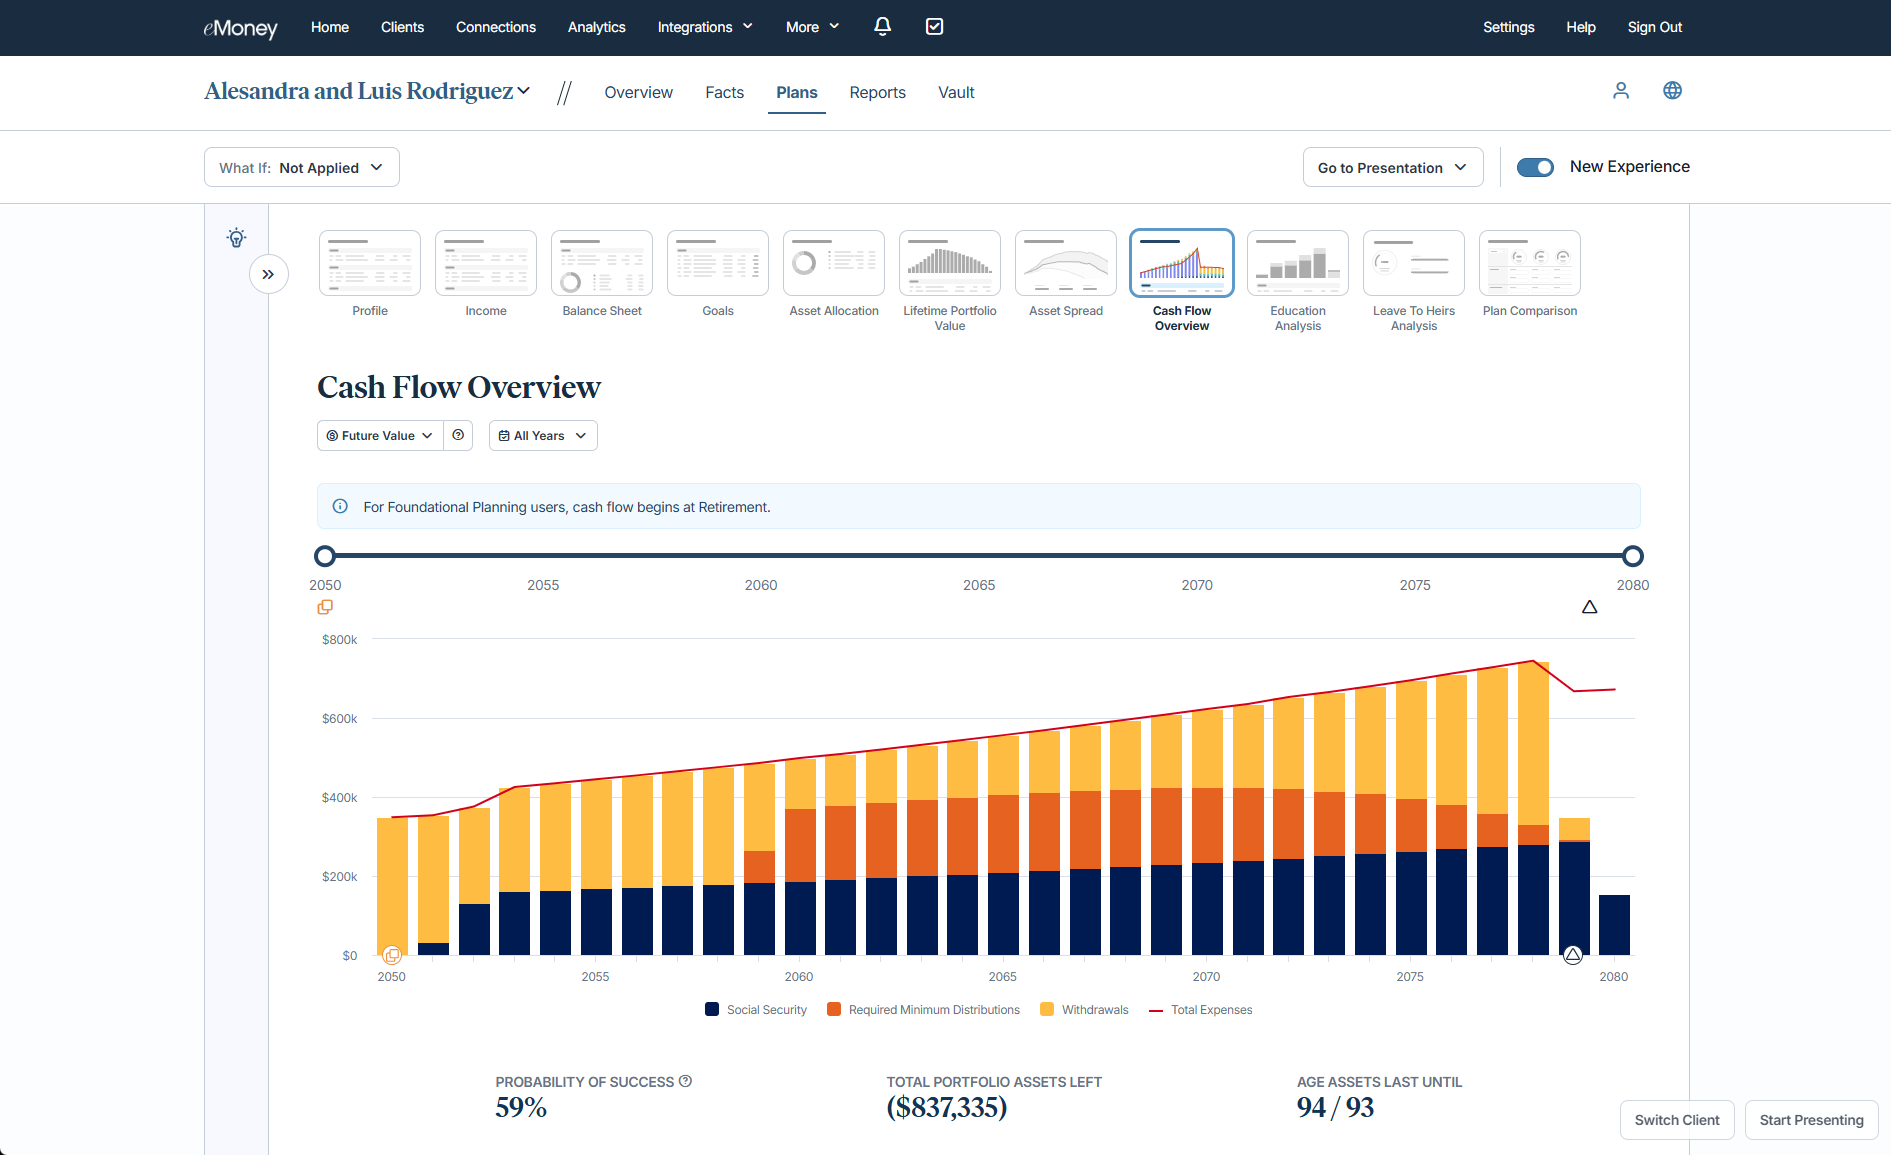Toggle the New Experience switch
The height and width of the screenshot is (1155, 1891).
pyautogui.click(x=1535, y=167)
